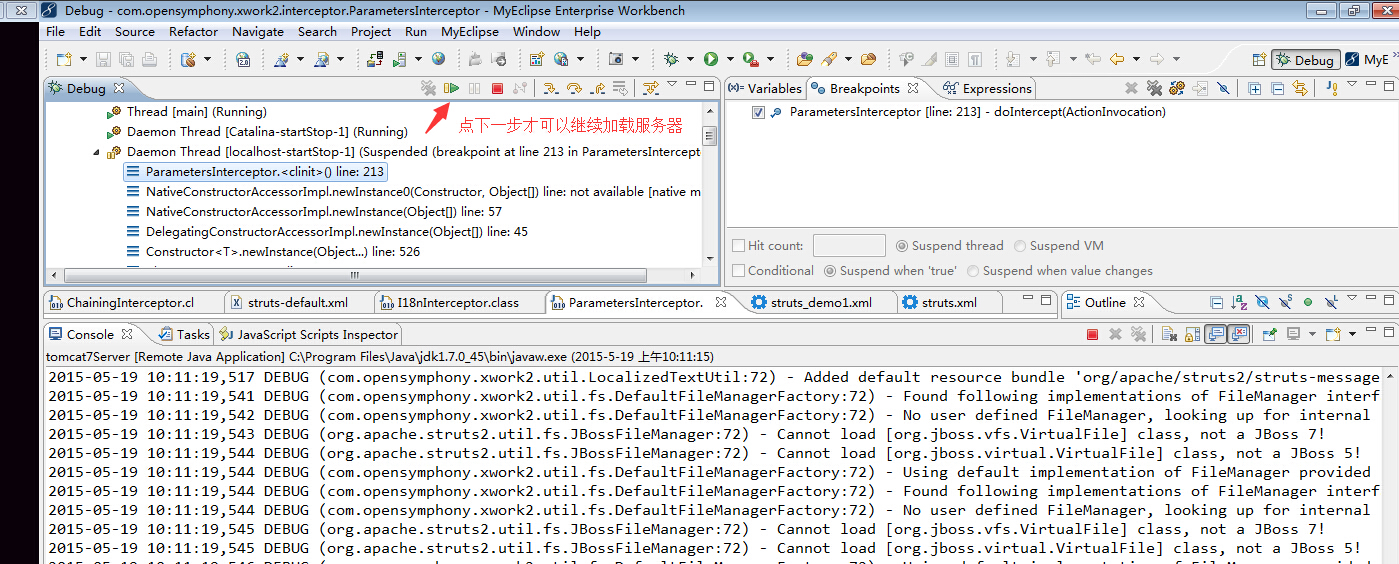Enable the Hit count checkbox
The image size is (1399, 564).
point(739,246)
